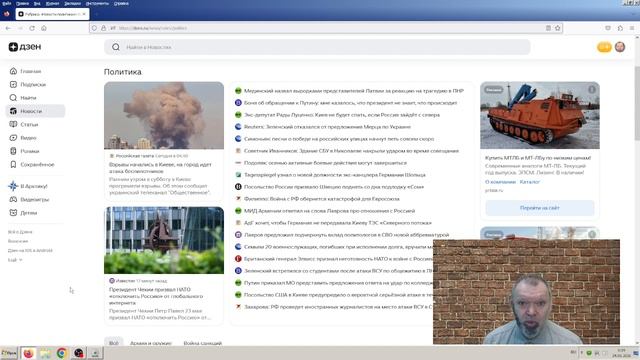640x360 pixels.
Task: Open the user profile avatar
Action: click(620, 47)
